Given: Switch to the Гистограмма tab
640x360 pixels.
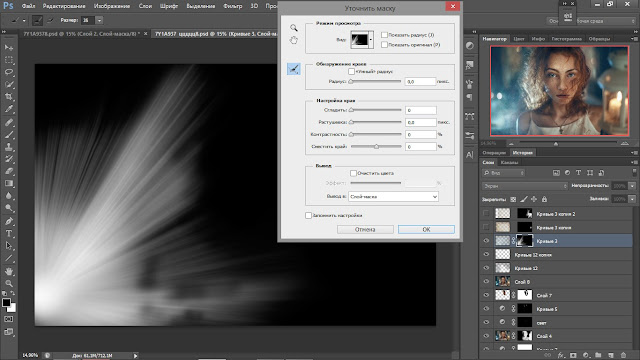Looking at the screenshot, I should tap(567, 39).
